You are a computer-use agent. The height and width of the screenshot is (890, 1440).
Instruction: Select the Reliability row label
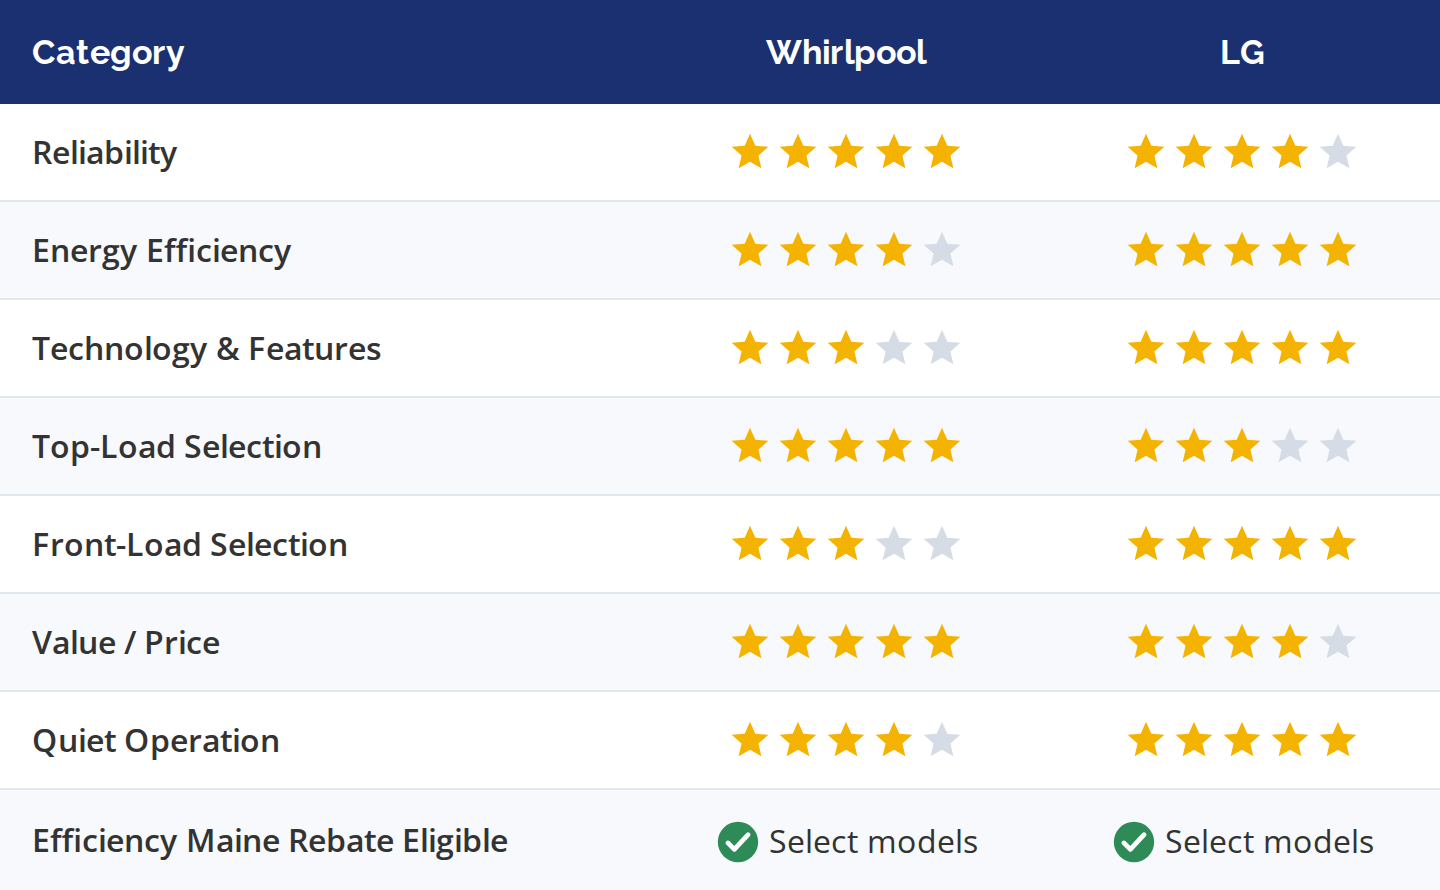(x=105, y=153)
